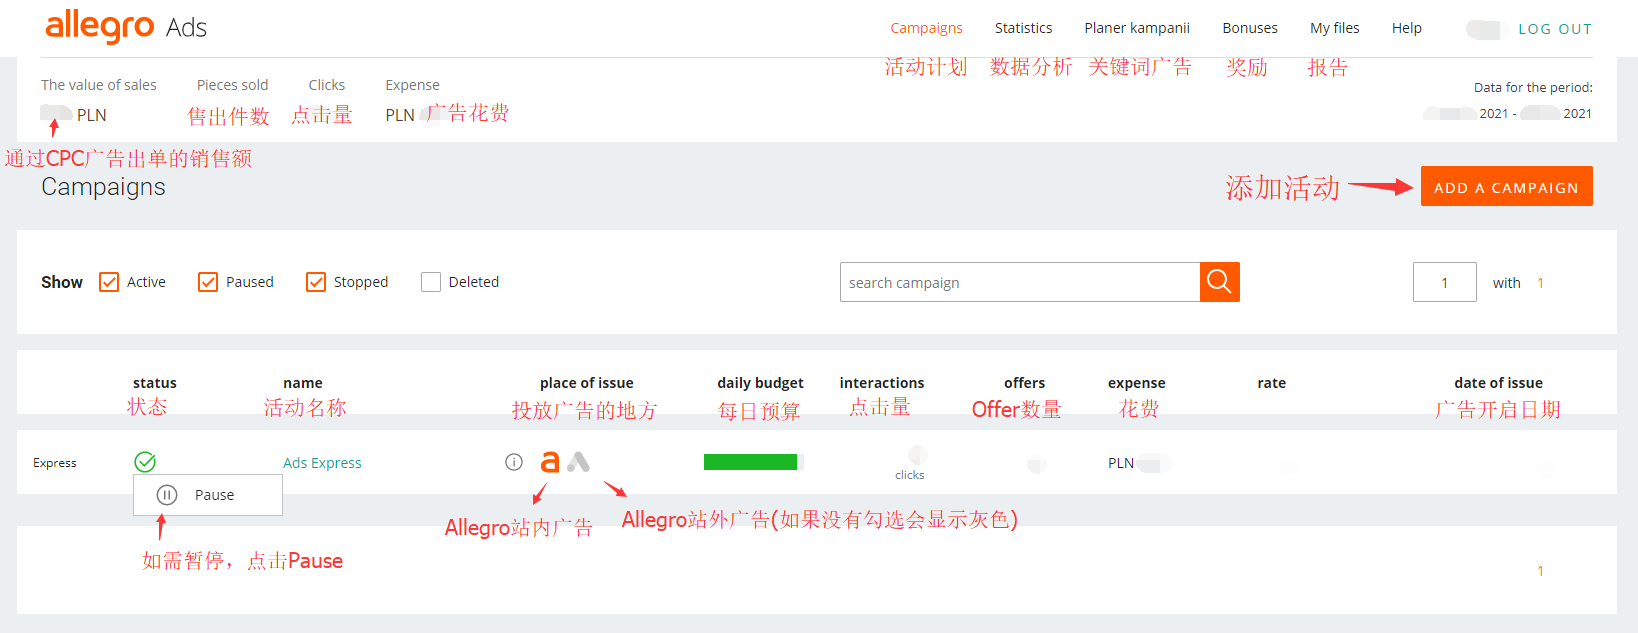Image resolution: width=1638 pixels, height=633 pixels.
Task: Toggle the Stopped checkbox
Action: pos(316,282)
